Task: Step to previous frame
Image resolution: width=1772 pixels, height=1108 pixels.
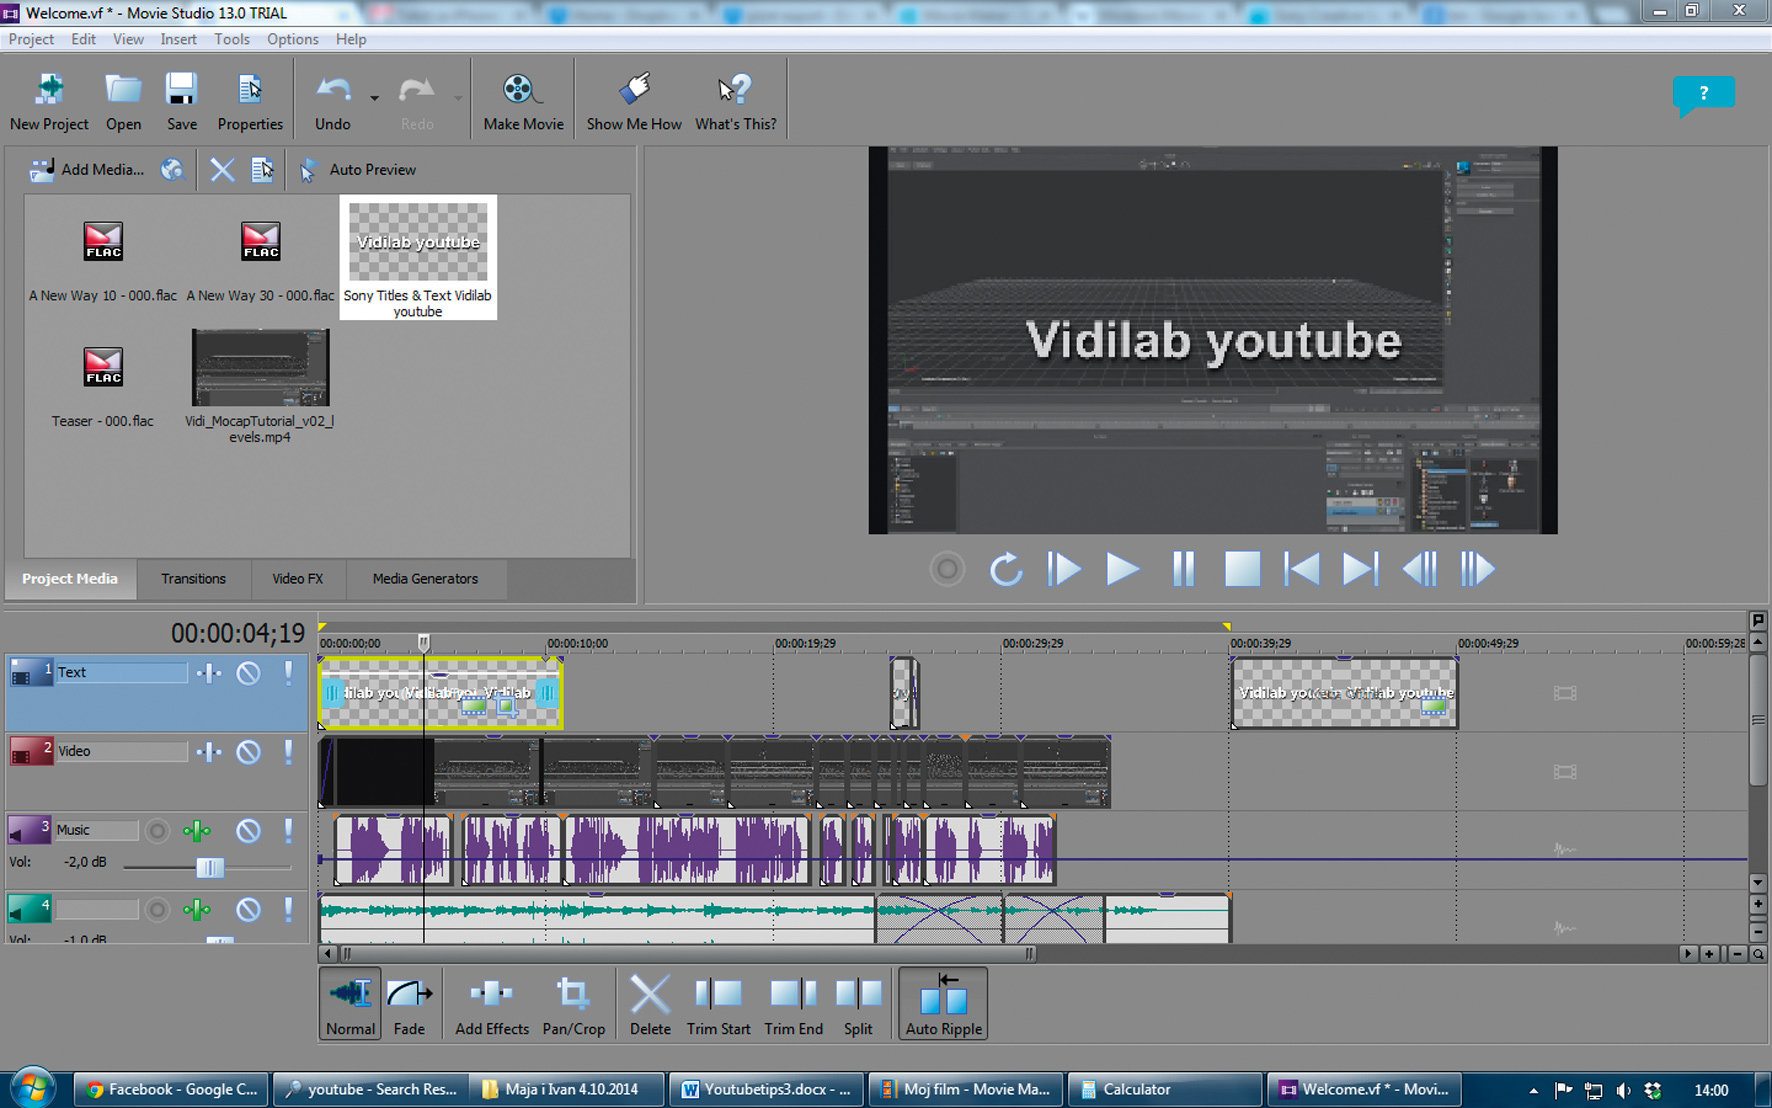Action: [x=1419, y=570]
